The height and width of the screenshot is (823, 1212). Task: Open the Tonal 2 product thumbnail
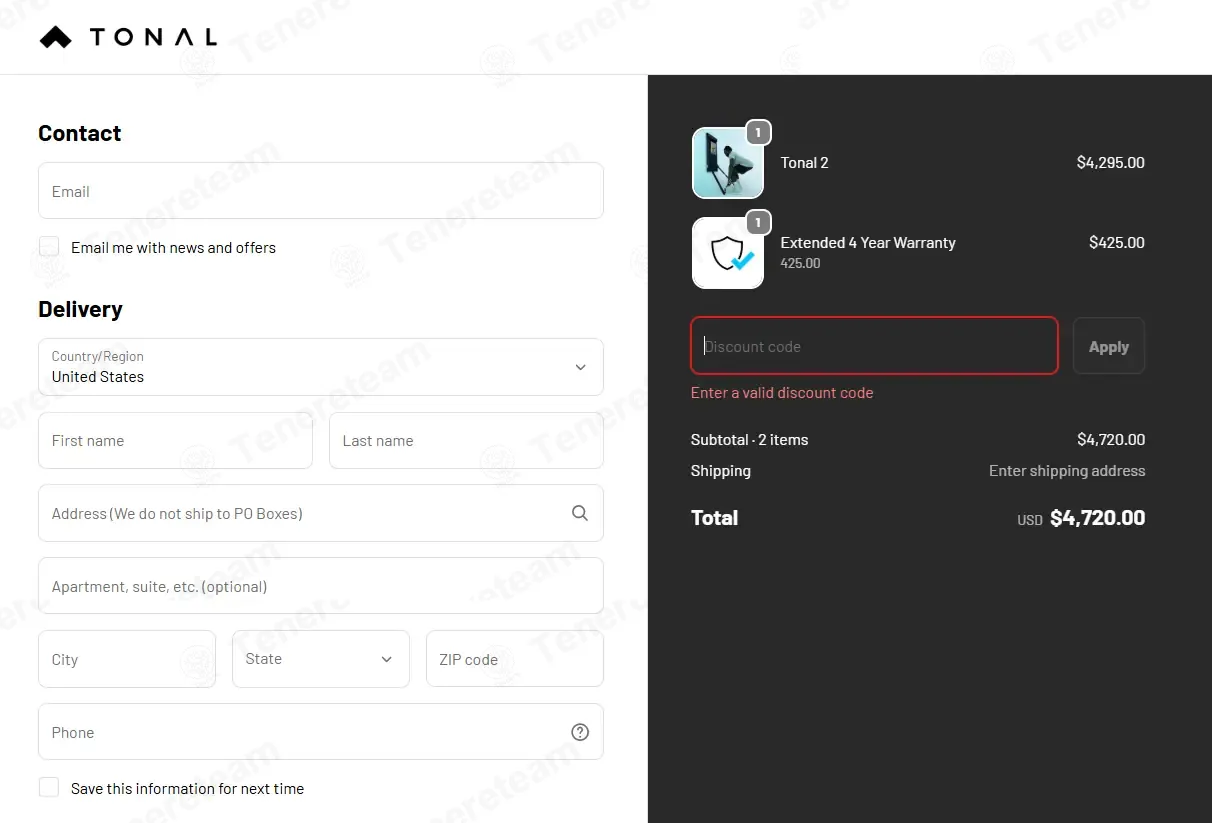tap(728, 163)
